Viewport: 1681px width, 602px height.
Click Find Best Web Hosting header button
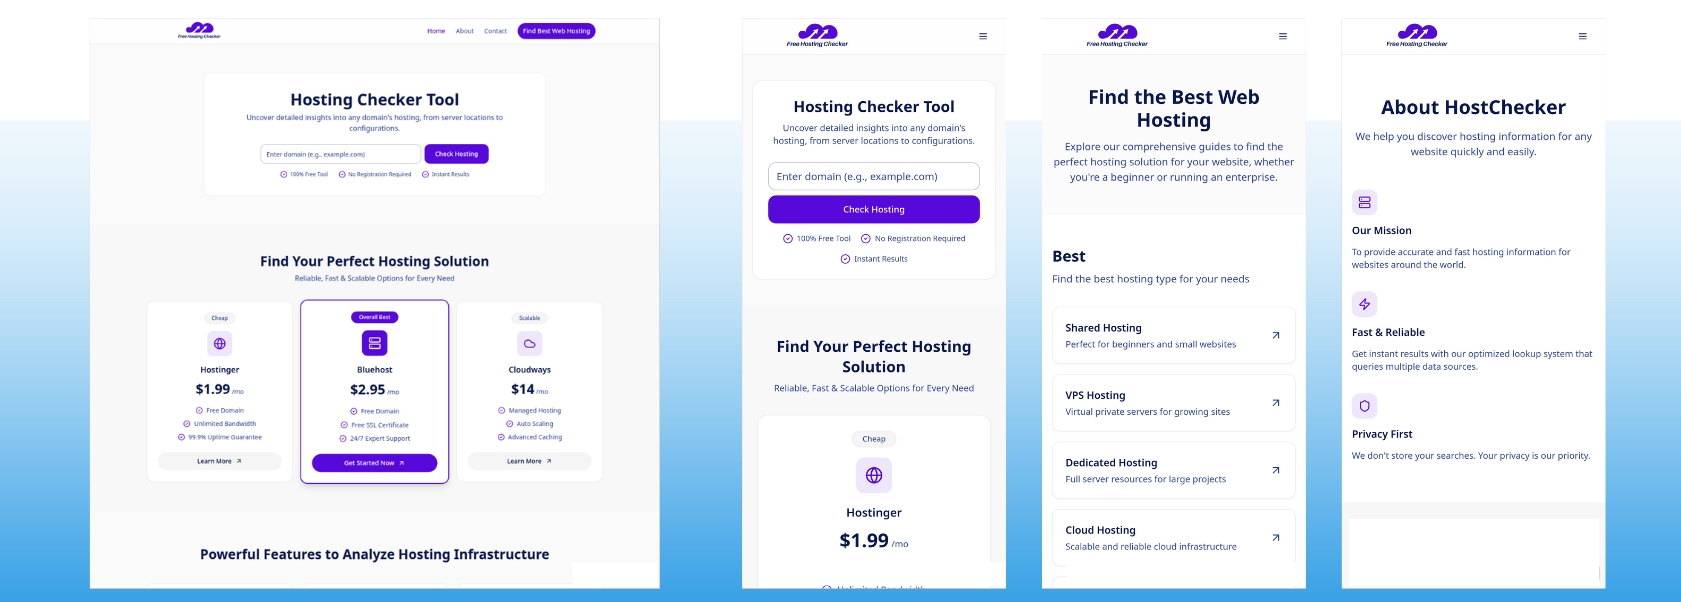pyautogui.click(x=557, y=31)
